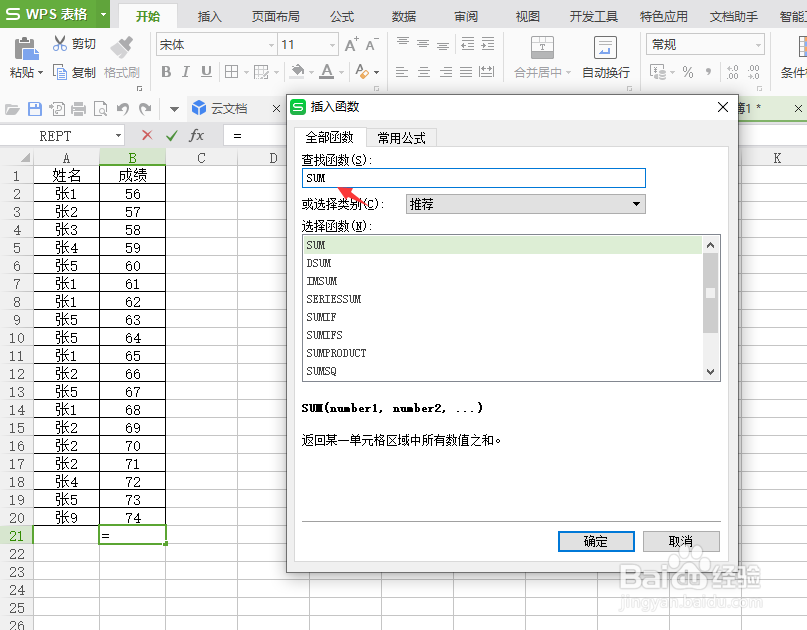Open the 常规 number format dropdown
This screenshot has width=807, height=630.
pos(755,44)
